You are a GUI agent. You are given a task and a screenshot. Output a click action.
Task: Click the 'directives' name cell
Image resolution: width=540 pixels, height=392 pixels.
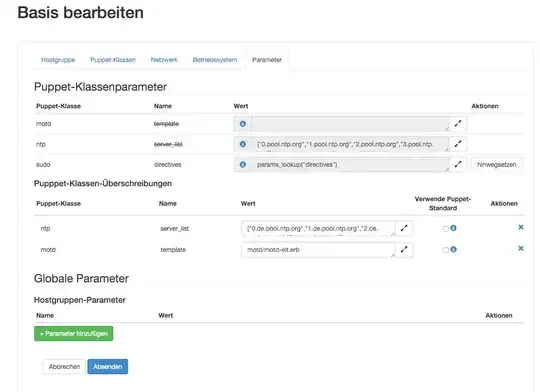pos(167,165)
